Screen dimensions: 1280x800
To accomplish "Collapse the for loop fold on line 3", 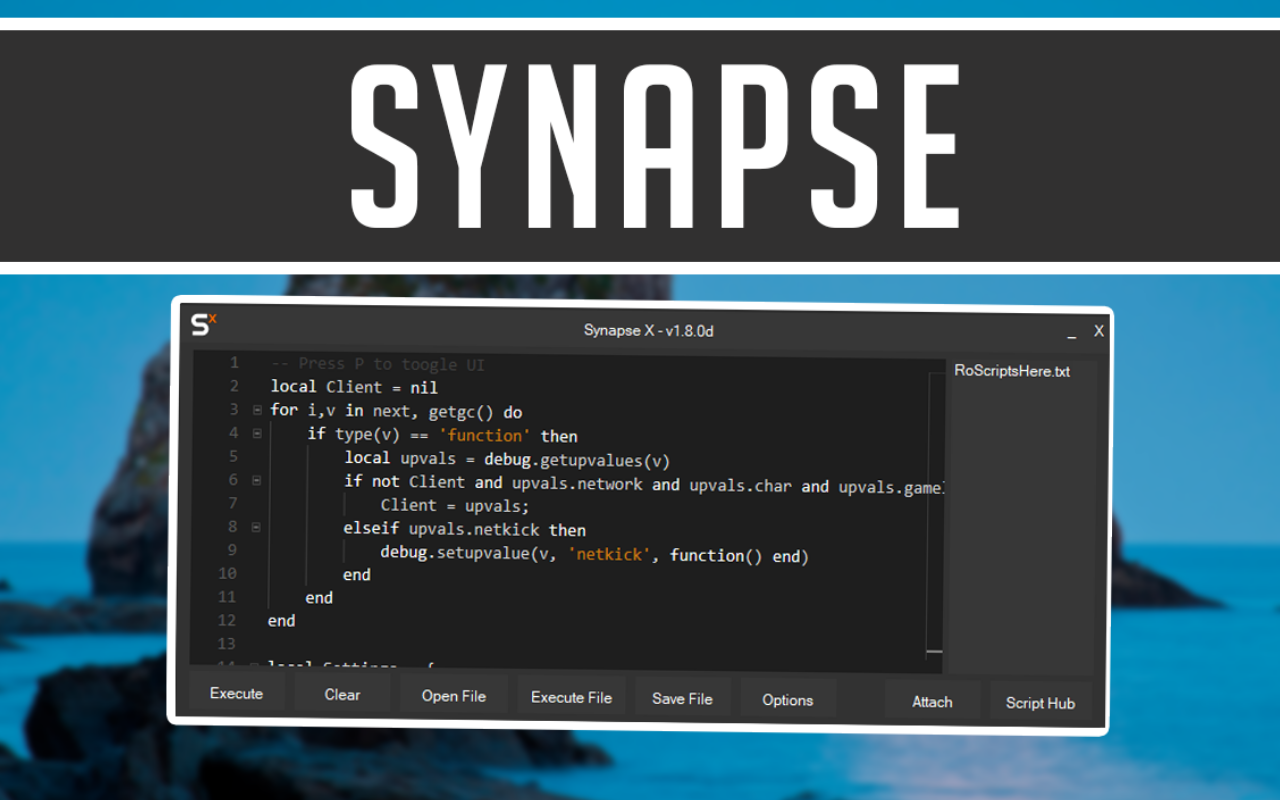I will (257, 410).
